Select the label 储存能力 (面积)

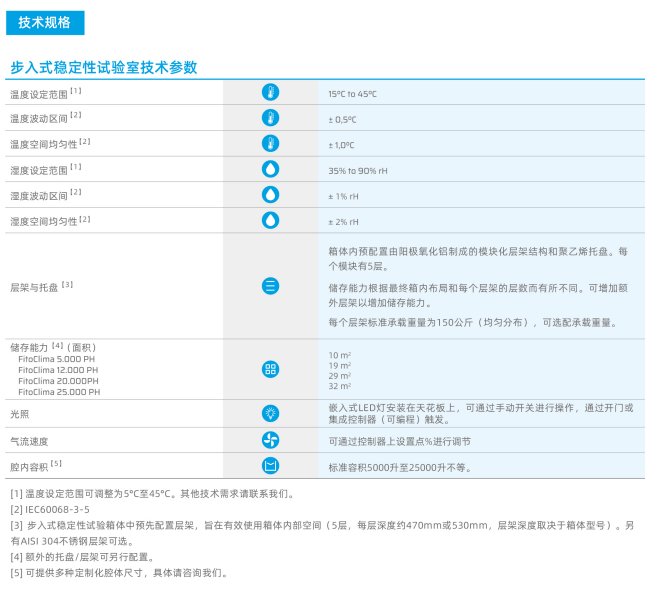pos(53,347)
